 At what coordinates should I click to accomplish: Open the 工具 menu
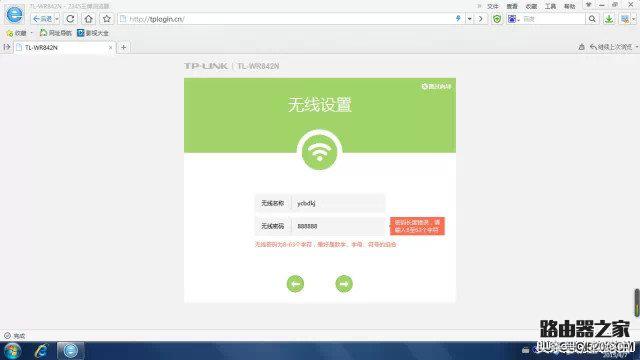(550, 6)
